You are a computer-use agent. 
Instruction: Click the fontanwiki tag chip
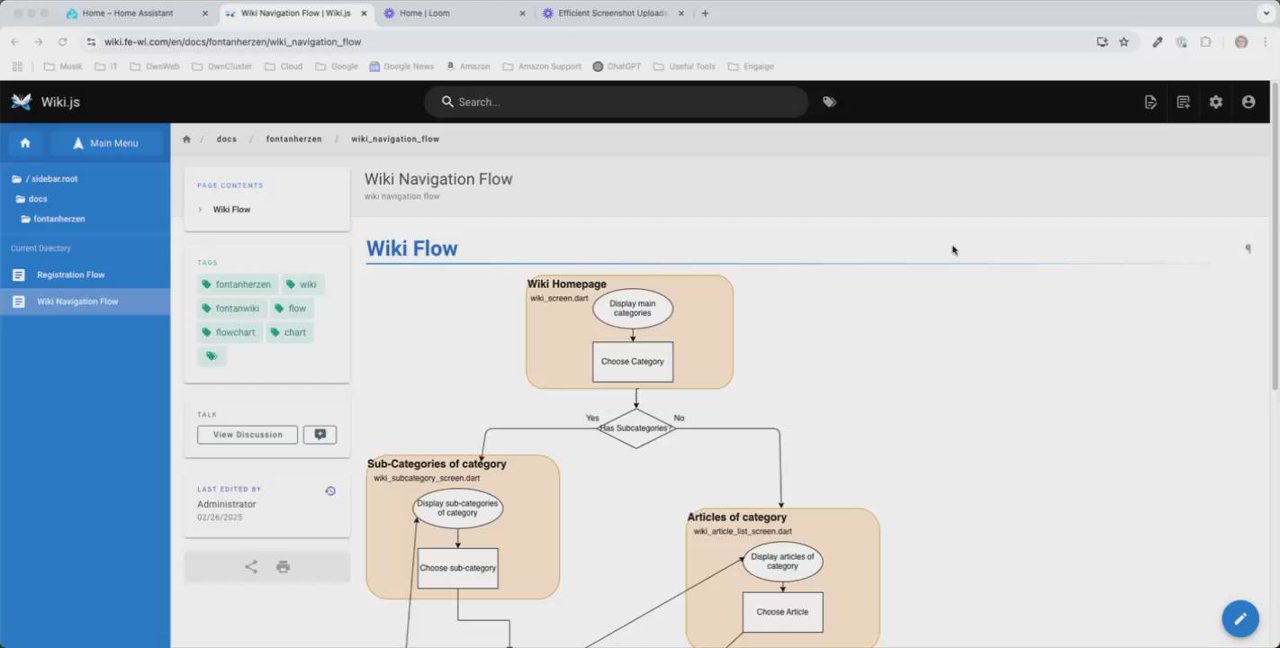231,308
